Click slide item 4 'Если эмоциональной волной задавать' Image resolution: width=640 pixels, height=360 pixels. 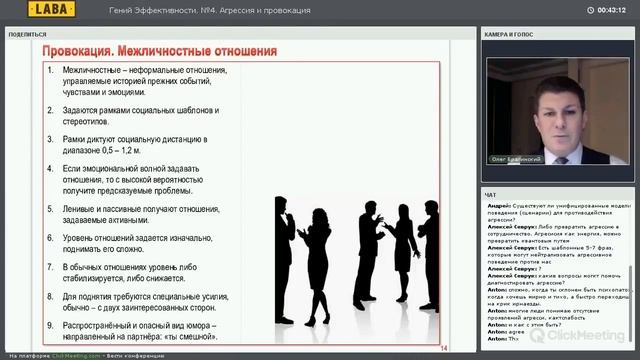tap(133, 180)
